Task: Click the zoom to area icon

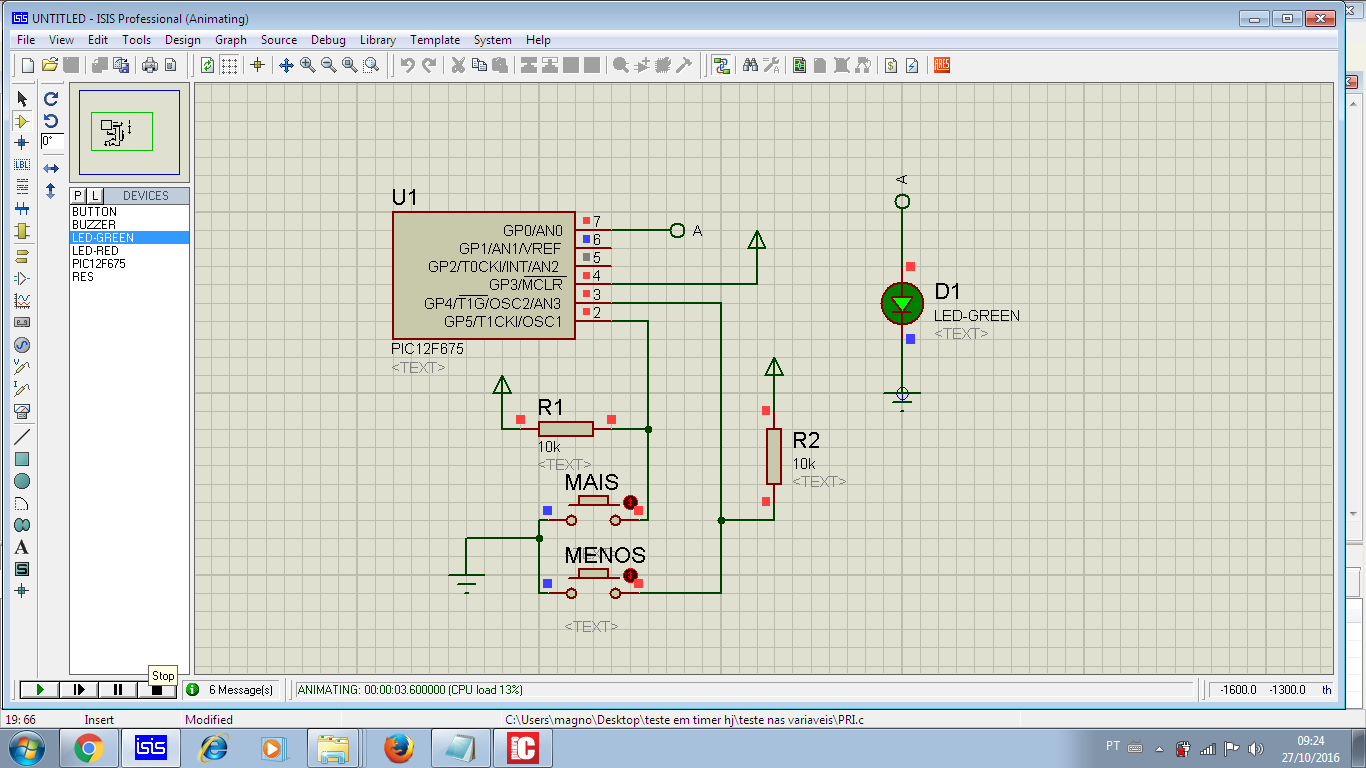Action: (371, 65)
